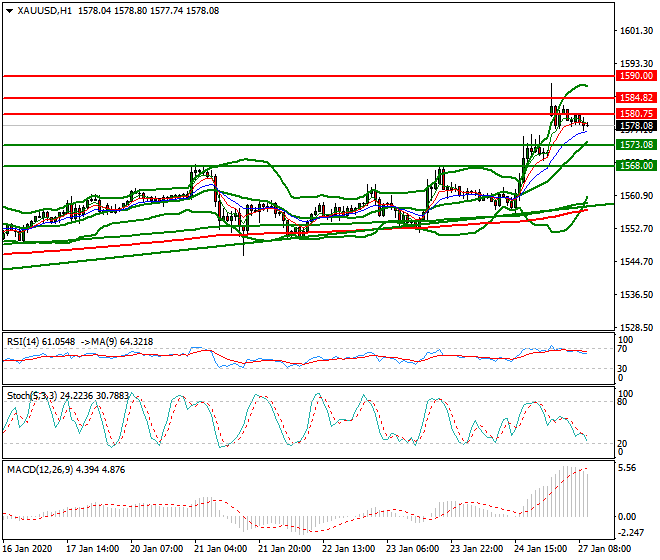Click the 23 Jan 06:00 time axis label
The height and width of the screenshot is (560, 660).
pos(412,549)
